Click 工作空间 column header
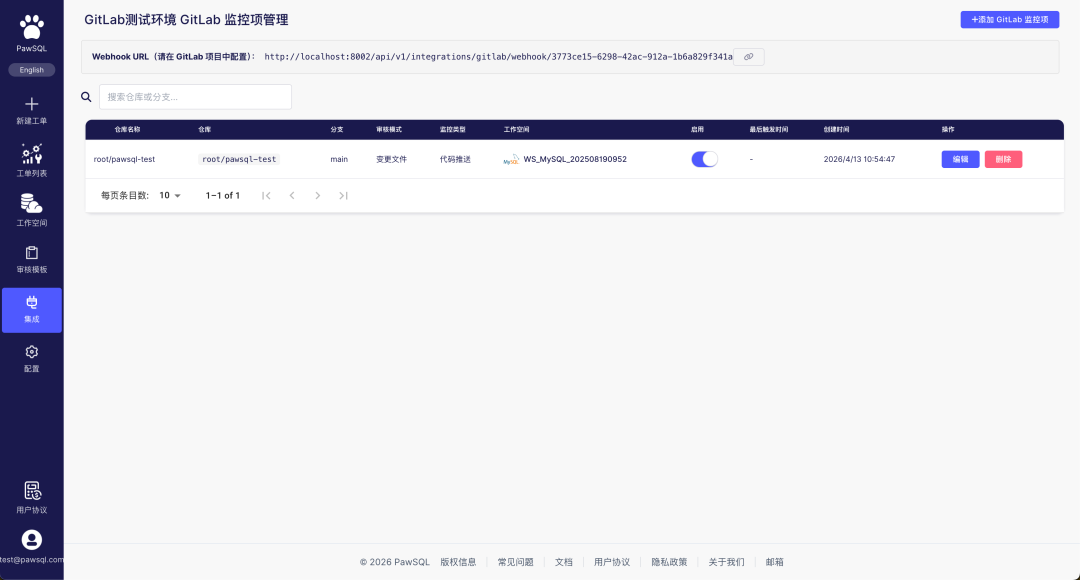 pyautogui.click(x=517, y=130)
